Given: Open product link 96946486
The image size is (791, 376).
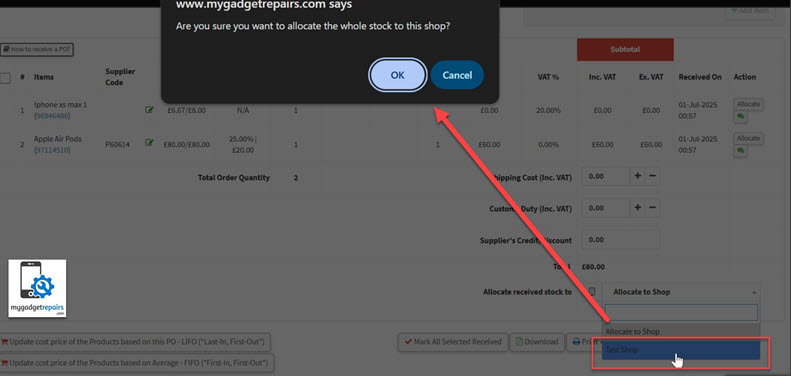Looking at the screenshot, I should 52,116.
